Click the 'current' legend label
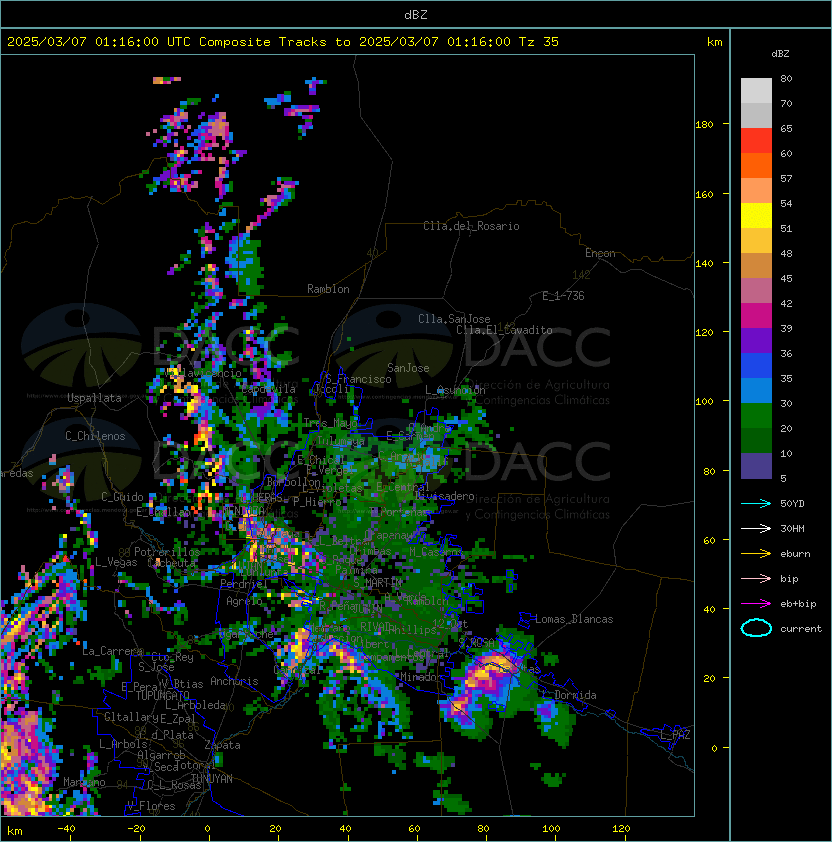832x842 pixels. tap(801, 628)
